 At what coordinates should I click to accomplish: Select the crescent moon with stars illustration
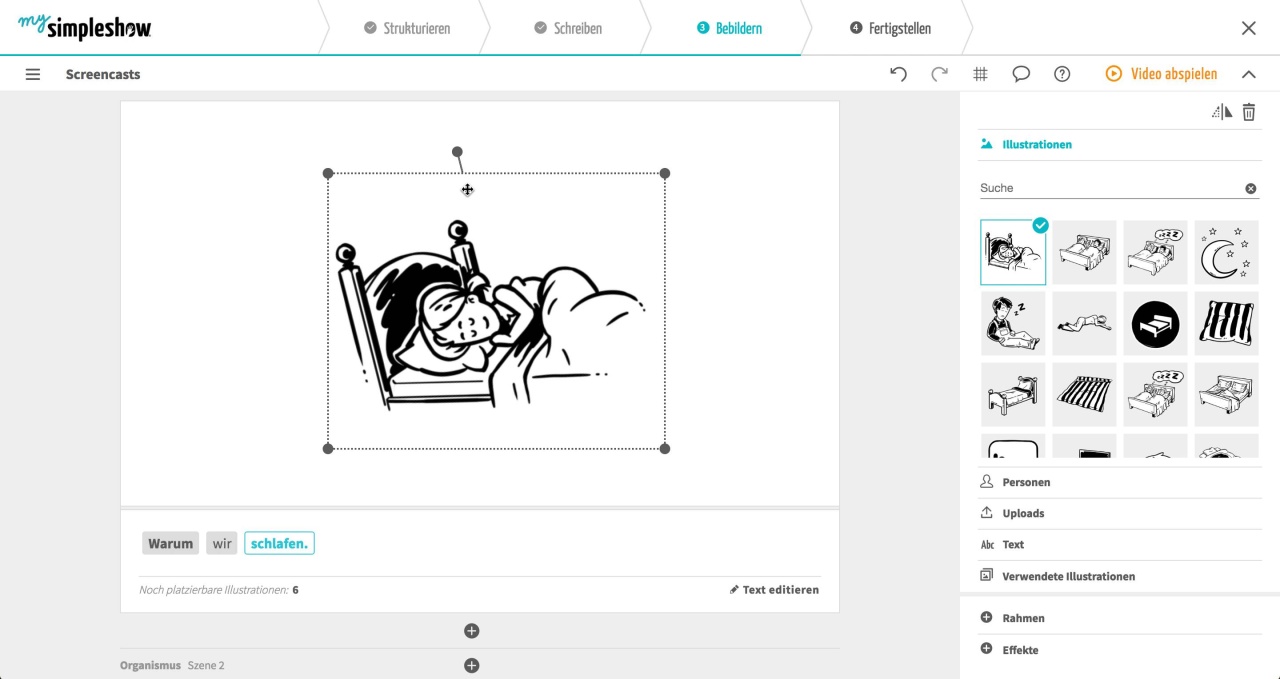point(1226,252)
